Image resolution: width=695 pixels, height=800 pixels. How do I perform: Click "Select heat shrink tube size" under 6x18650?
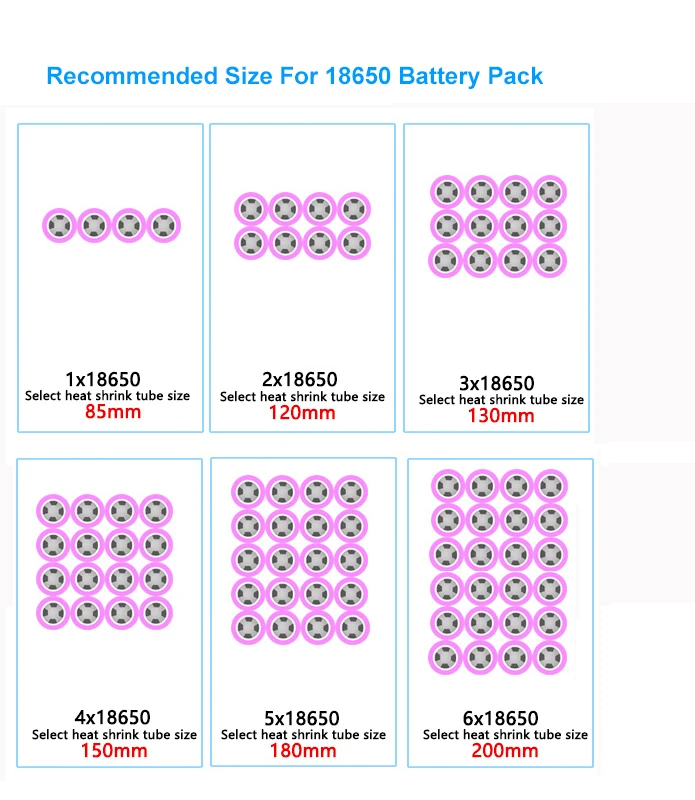(505, 735)
